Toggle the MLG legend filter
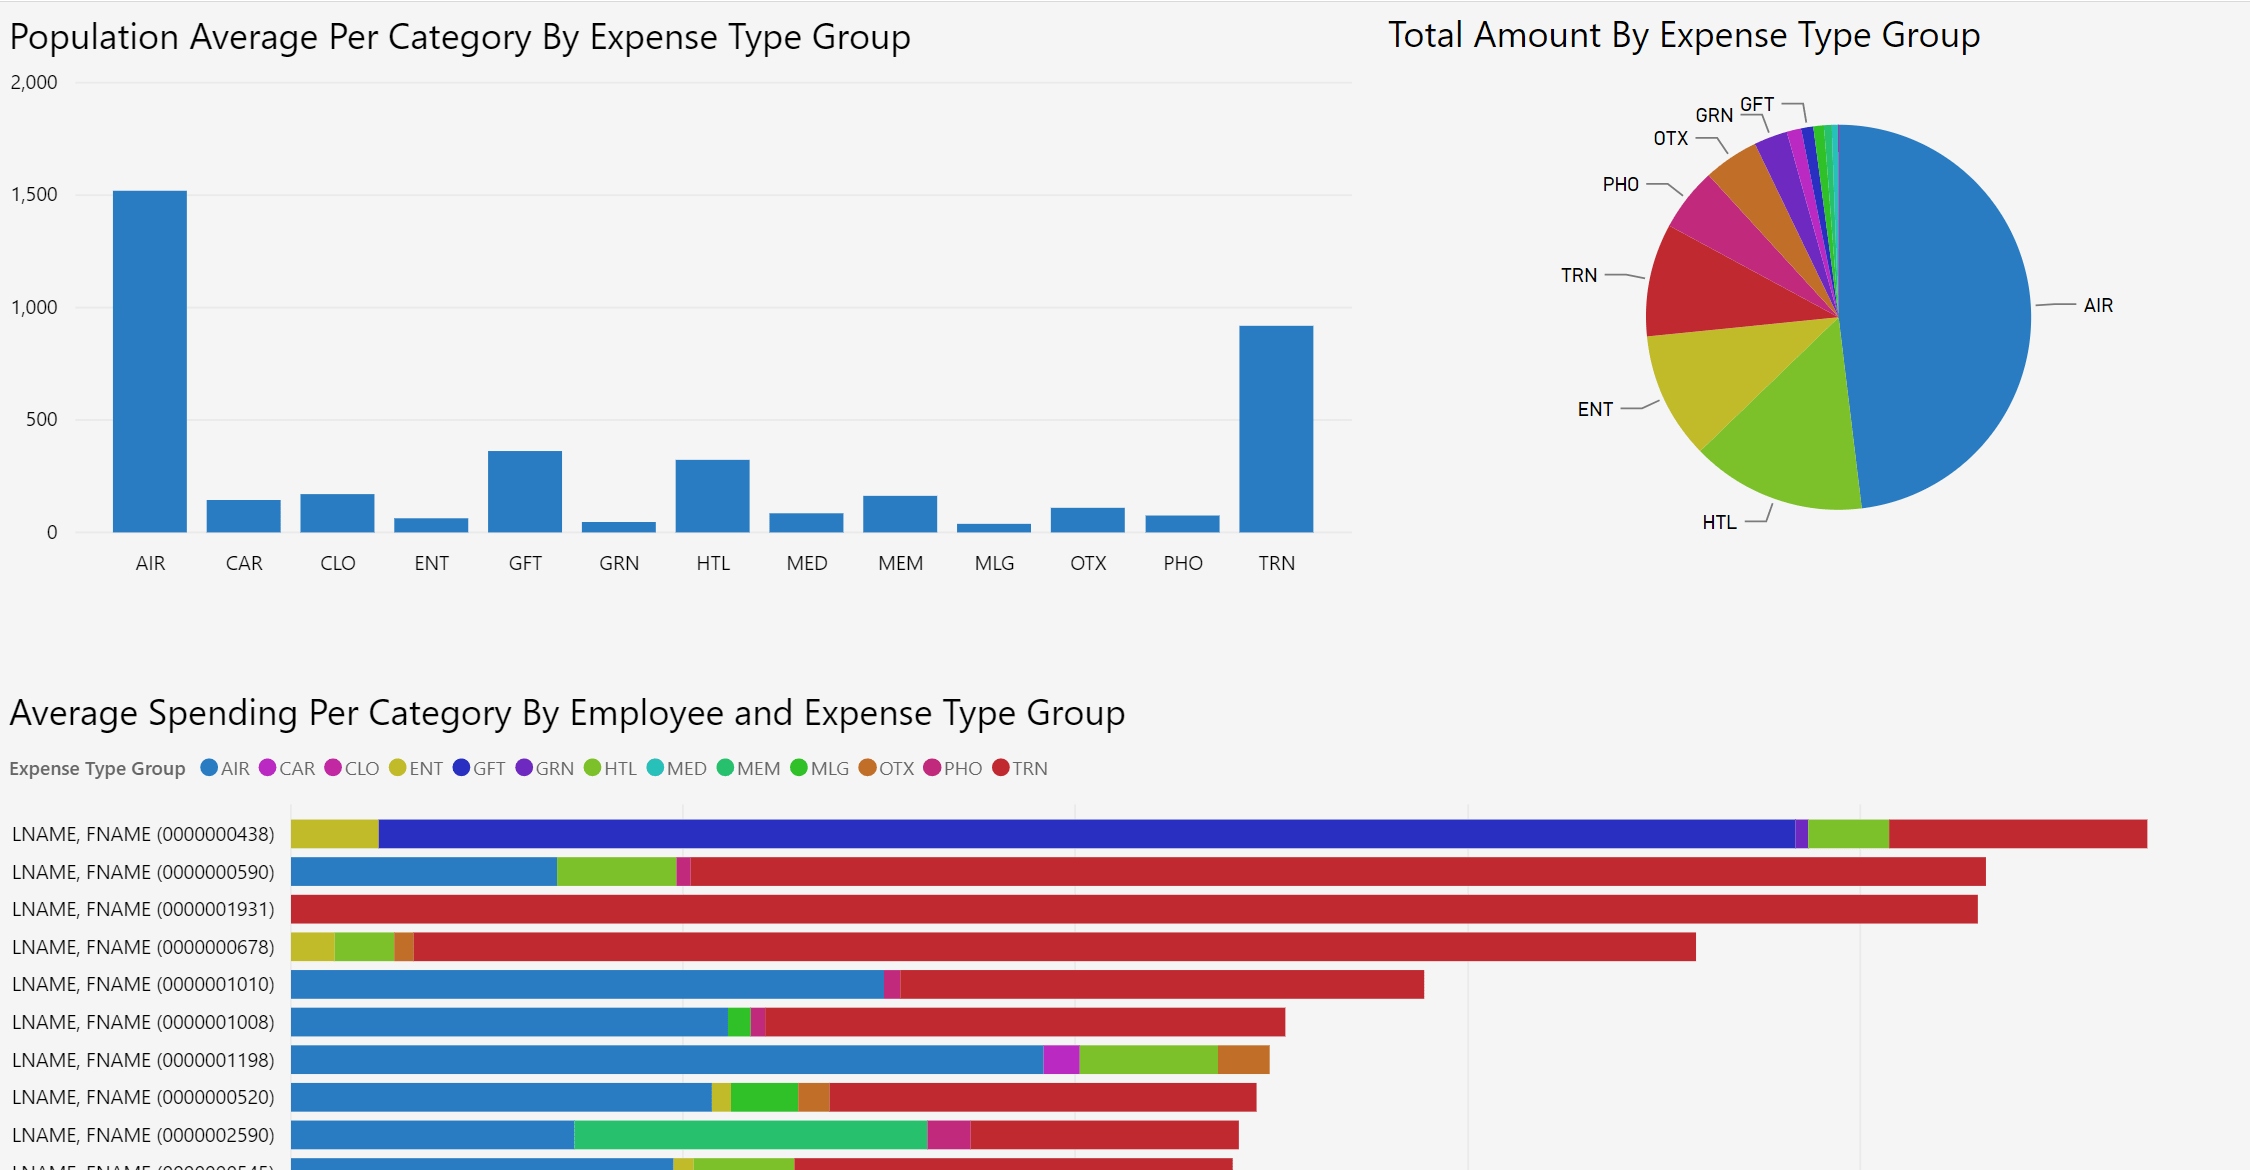Image resolution: width=2250 pixels, height=1170 pixels. (798, 768)
